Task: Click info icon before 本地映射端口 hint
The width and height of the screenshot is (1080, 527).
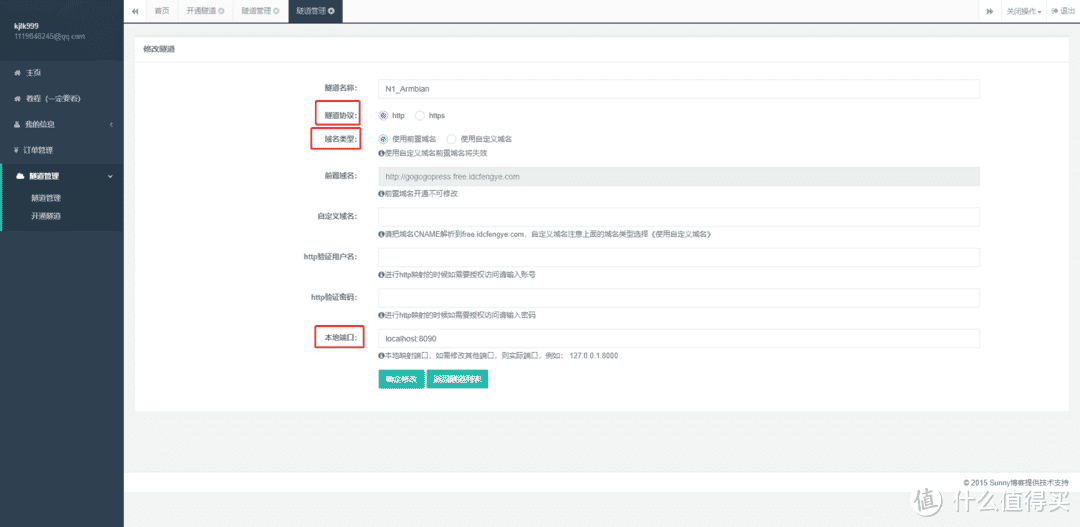Action: click(382, 356)
